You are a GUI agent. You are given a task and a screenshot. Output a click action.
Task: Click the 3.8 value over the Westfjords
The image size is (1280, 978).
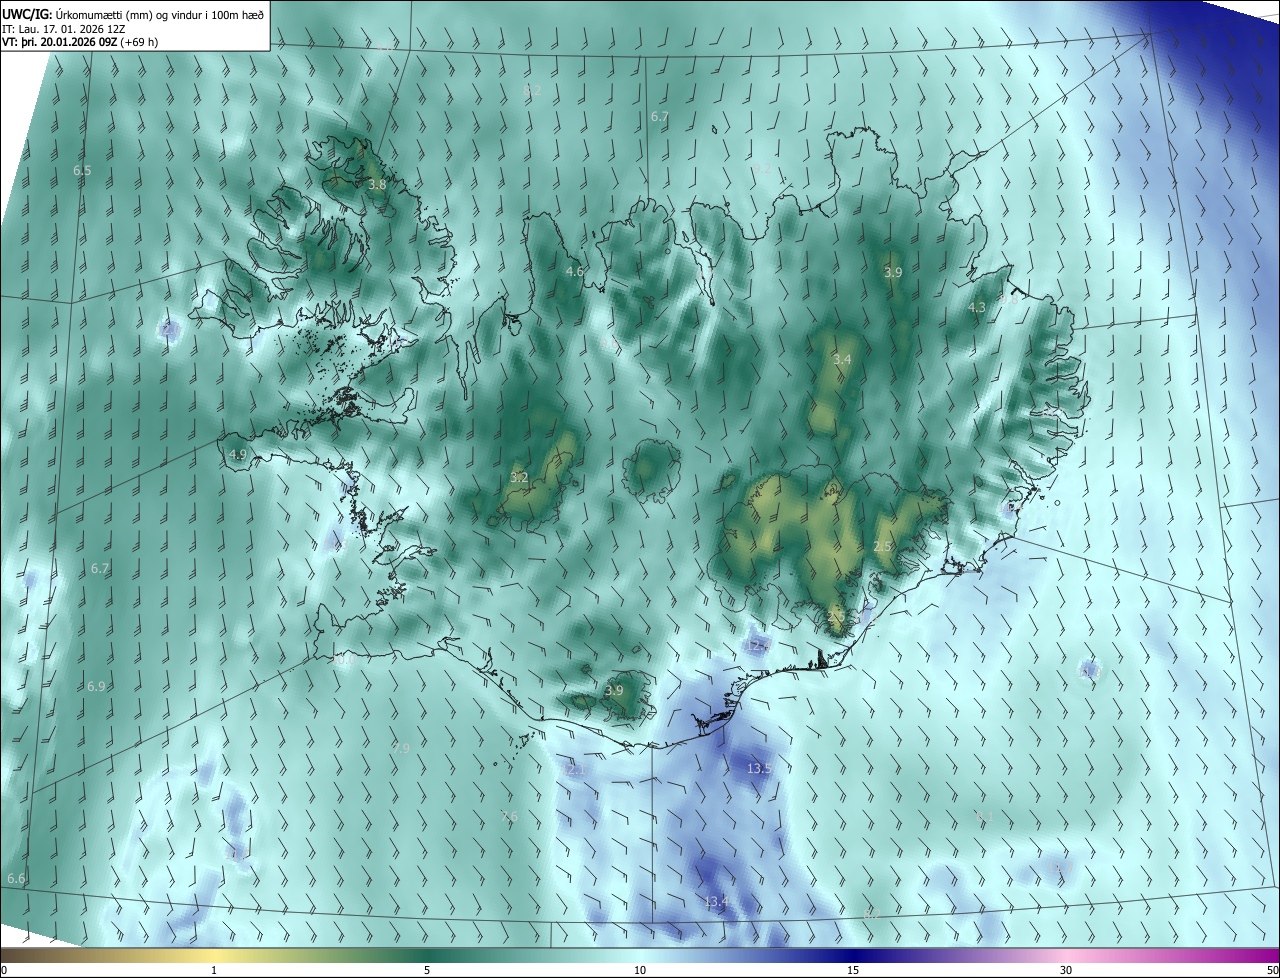(x=377, y=185)
